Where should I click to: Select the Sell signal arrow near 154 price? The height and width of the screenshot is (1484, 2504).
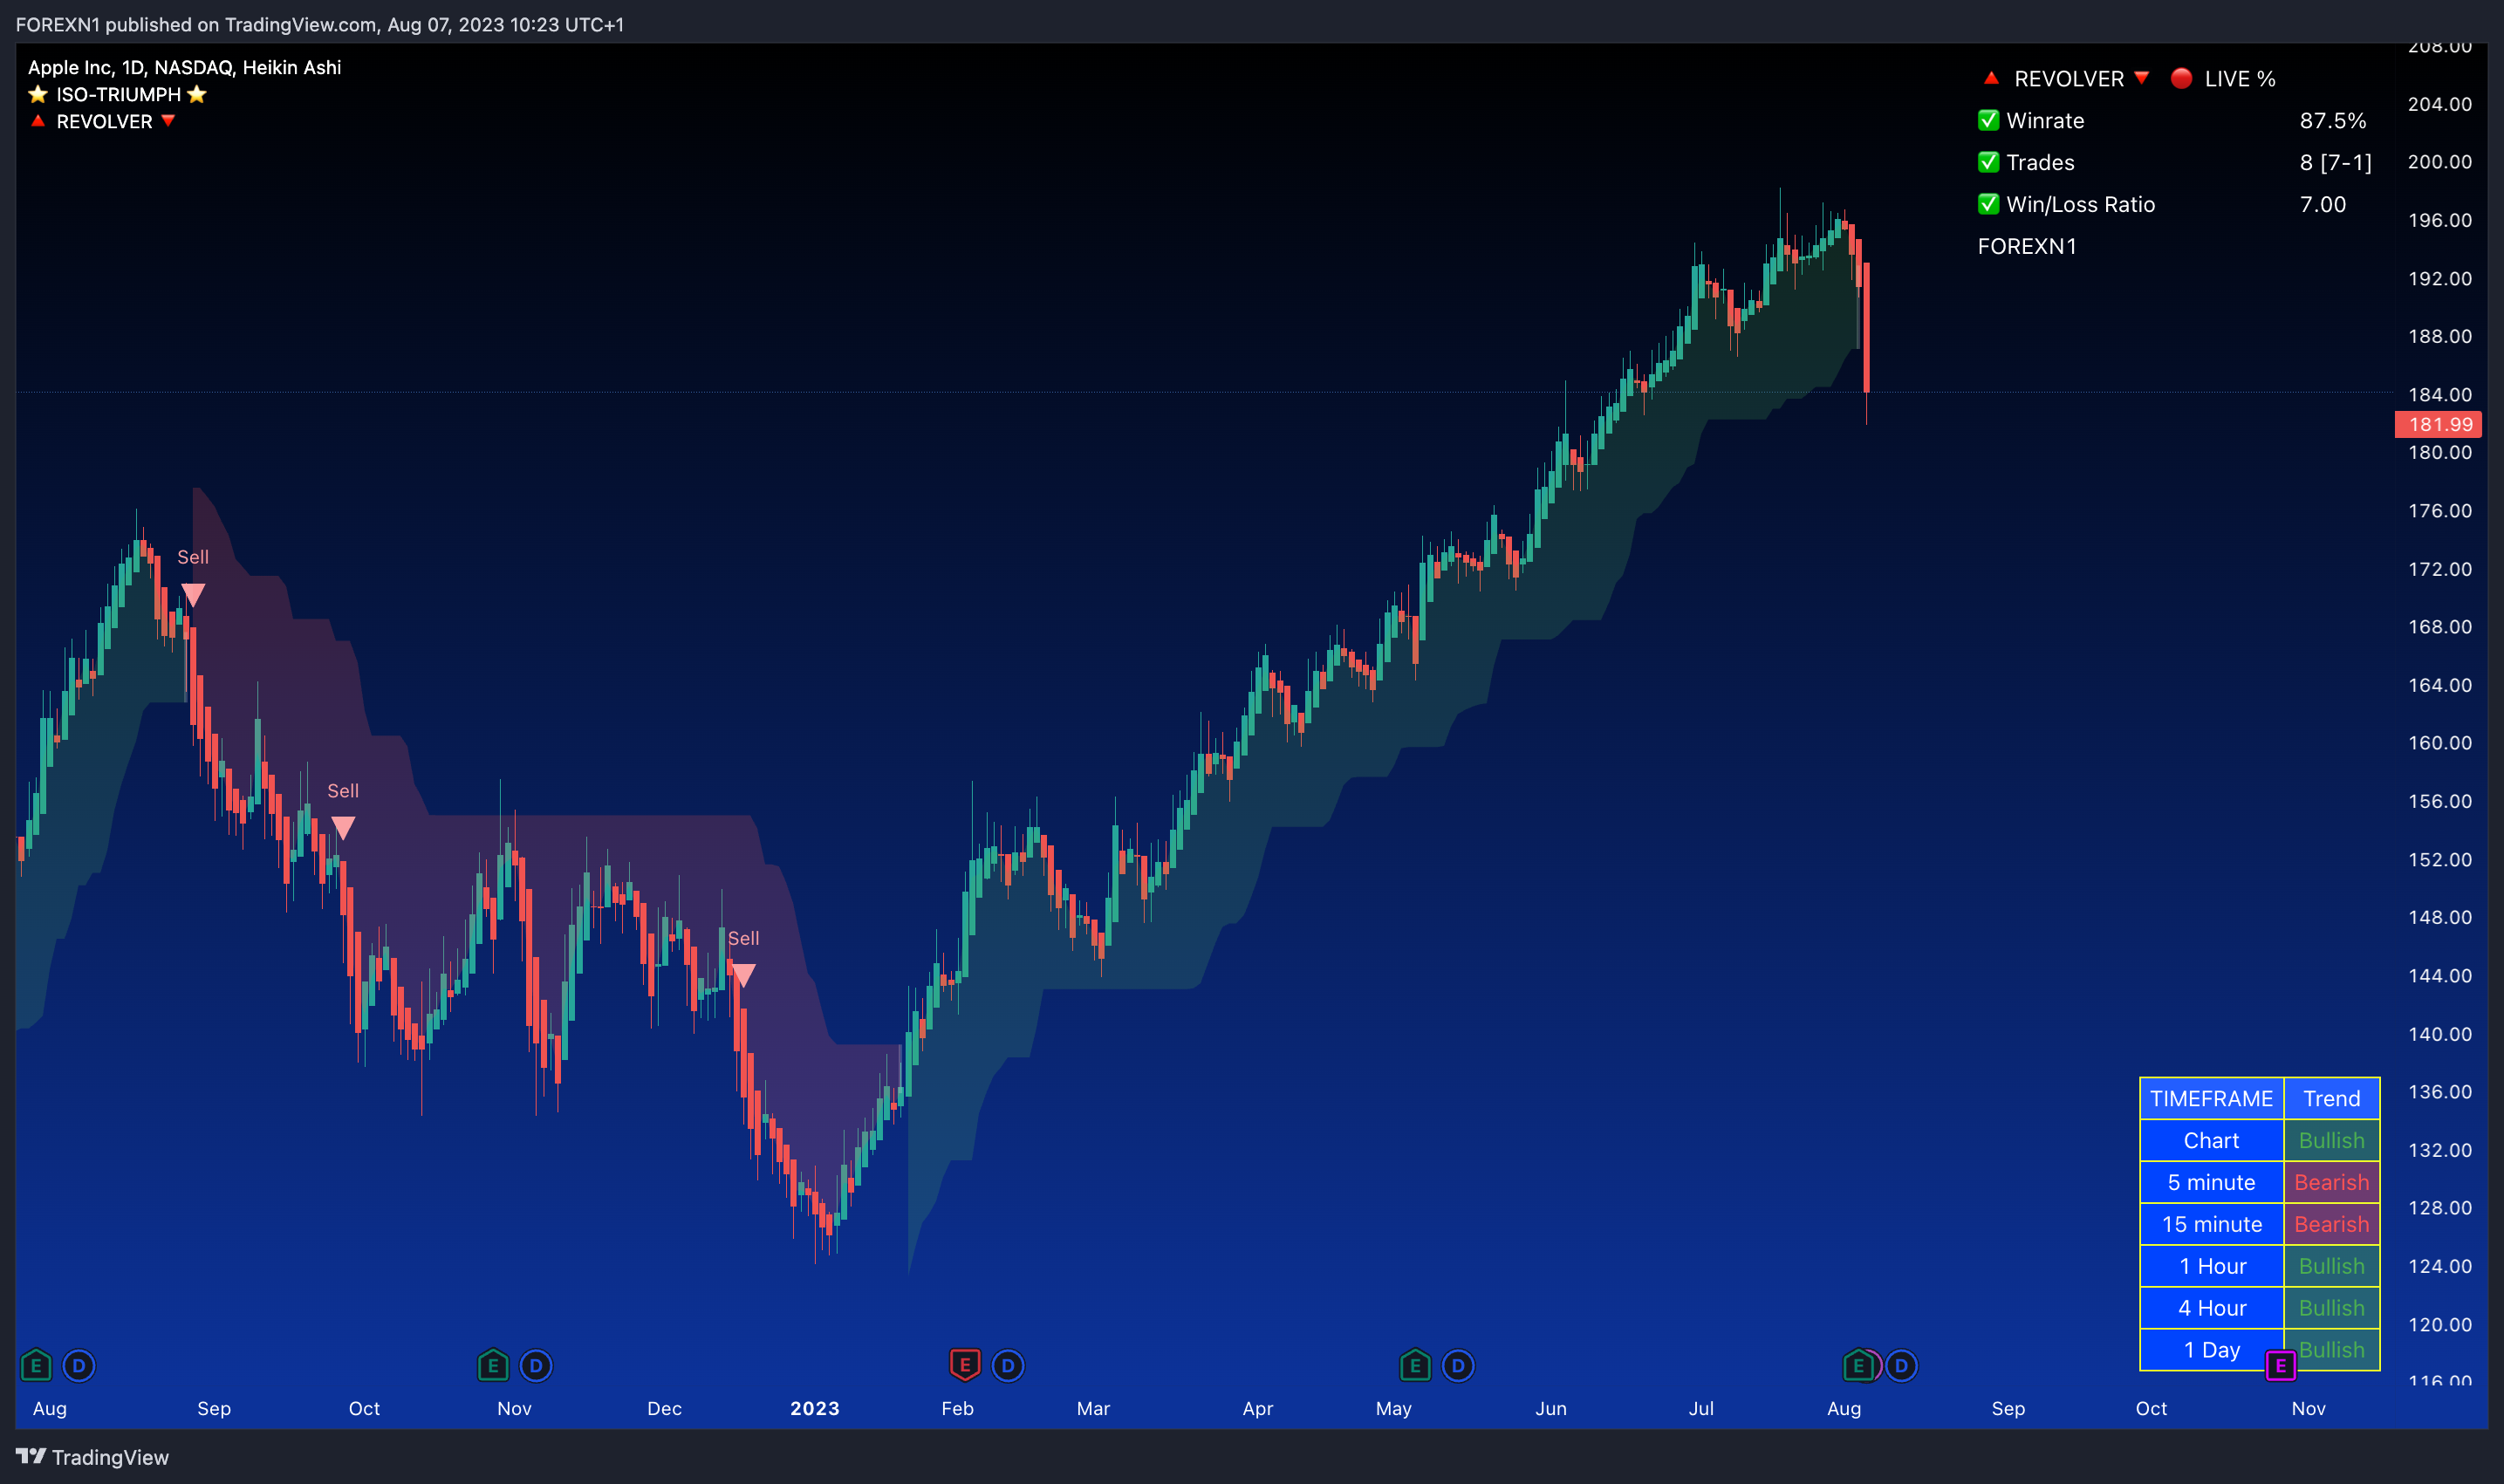tap(343, 828)
